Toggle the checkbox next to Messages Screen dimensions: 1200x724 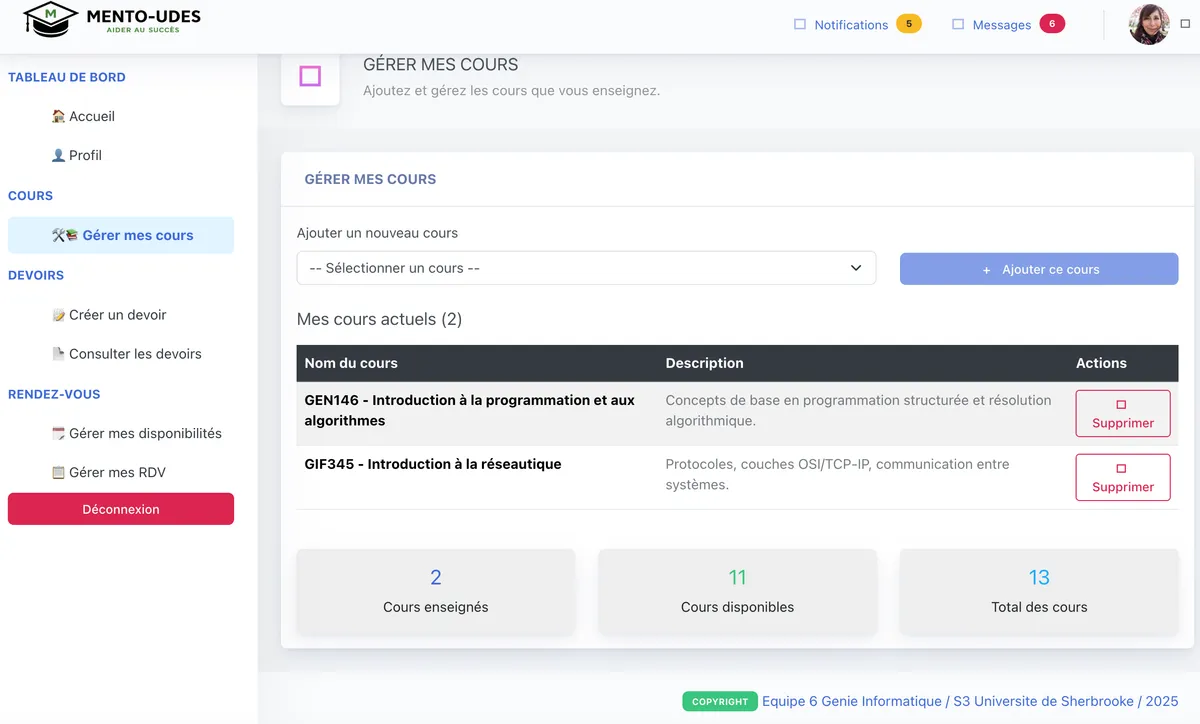click(x=958, y=23)
